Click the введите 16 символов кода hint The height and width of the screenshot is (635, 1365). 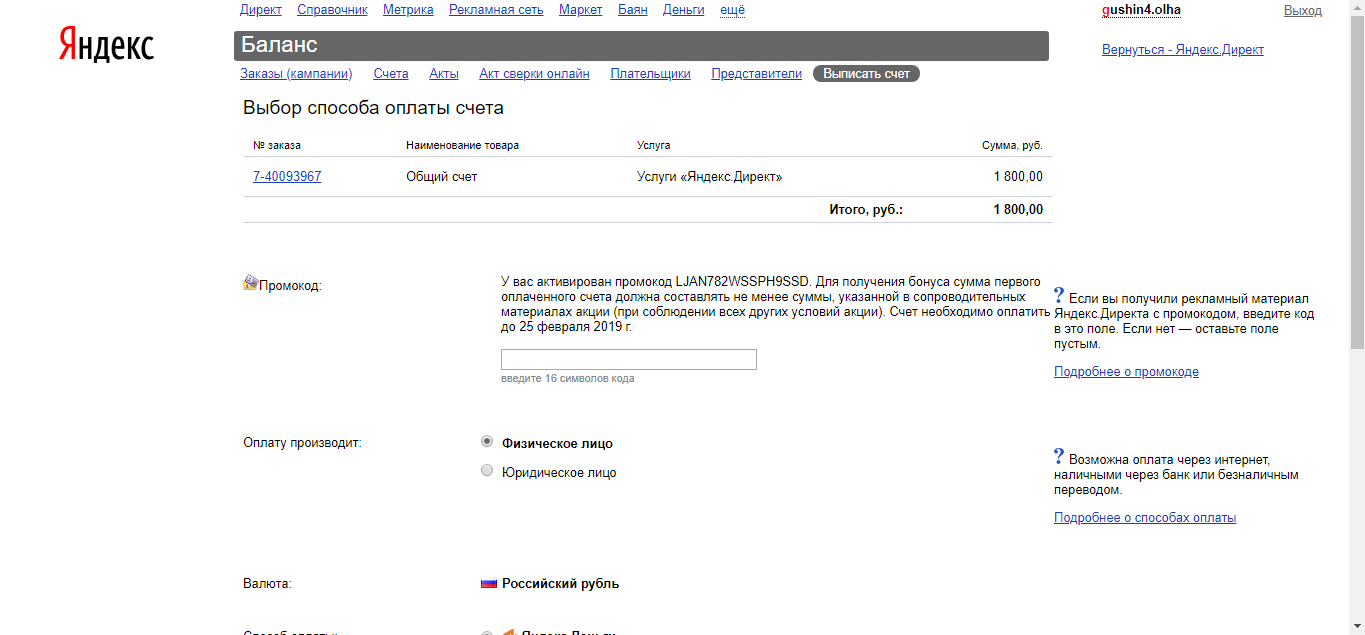tap(567, 378)
